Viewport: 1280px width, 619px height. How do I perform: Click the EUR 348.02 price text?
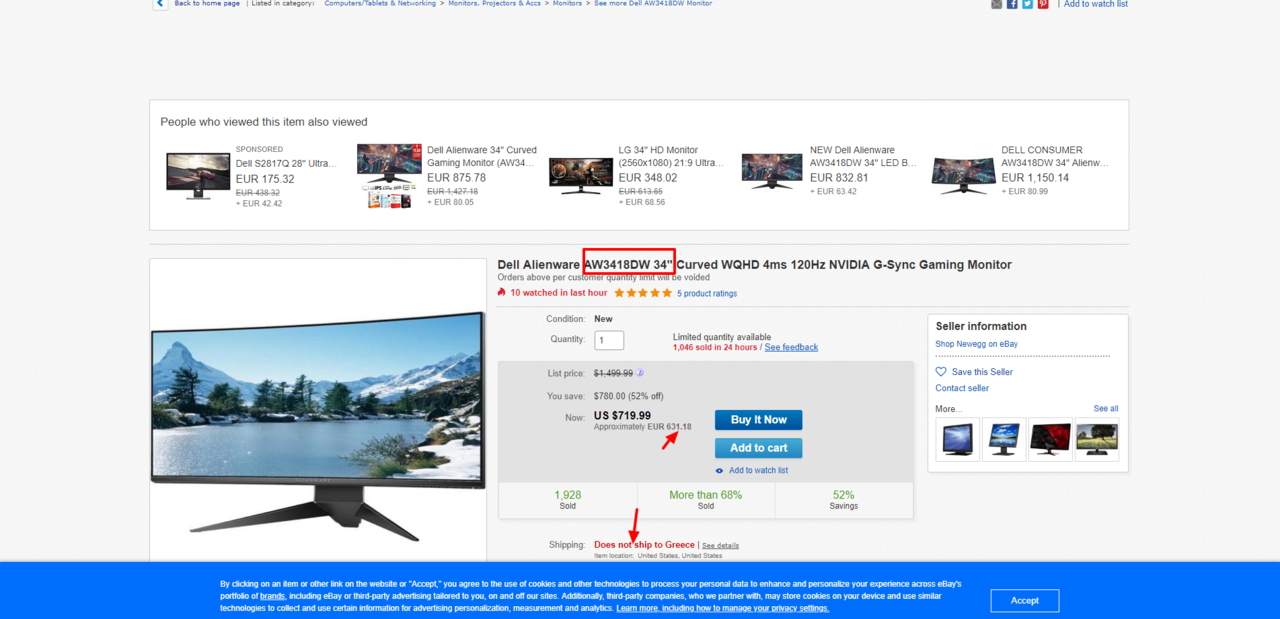point(648,177)
